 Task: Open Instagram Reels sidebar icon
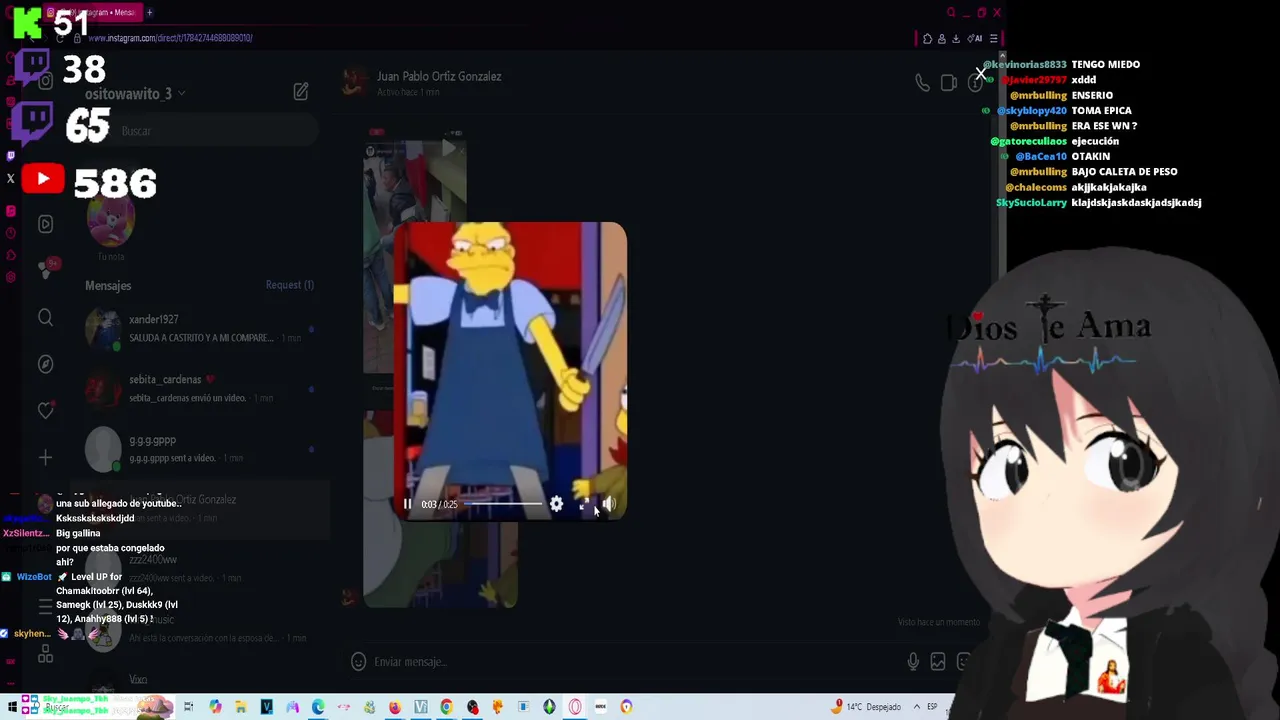point(45,224)
